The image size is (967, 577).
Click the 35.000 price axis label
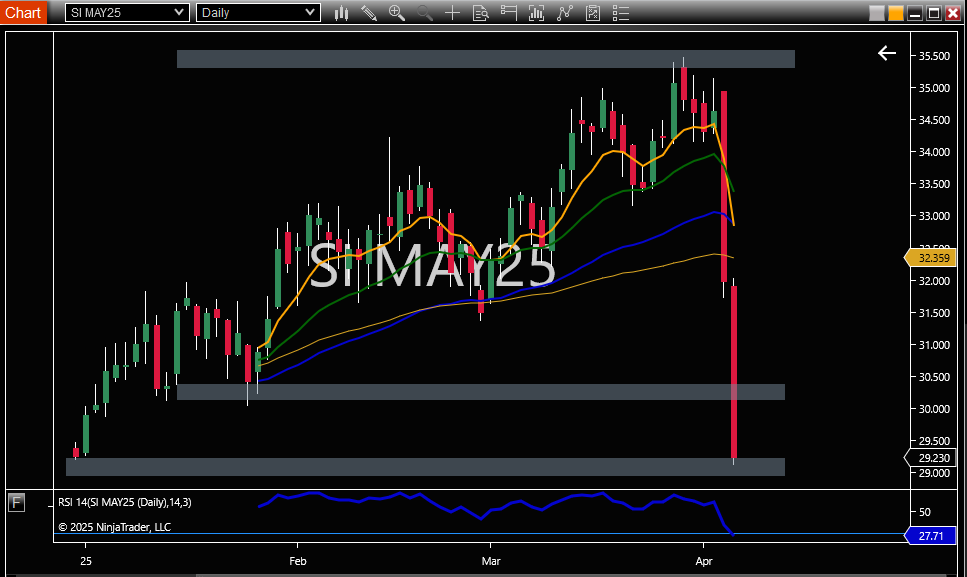pos(934,88)
